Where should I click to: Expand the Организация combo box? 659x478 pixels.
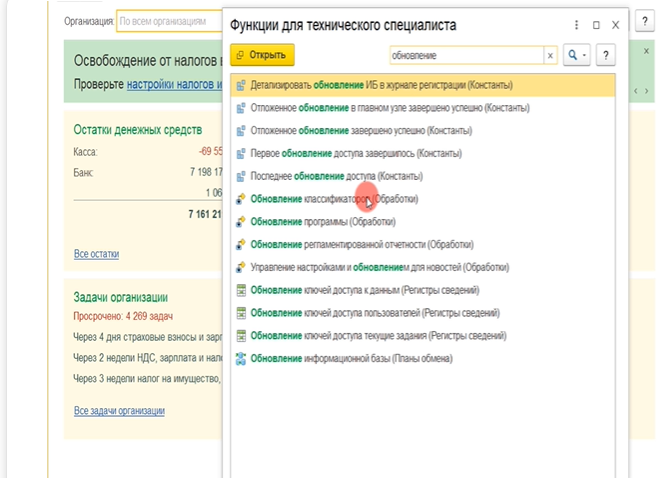tap(165, 20)
